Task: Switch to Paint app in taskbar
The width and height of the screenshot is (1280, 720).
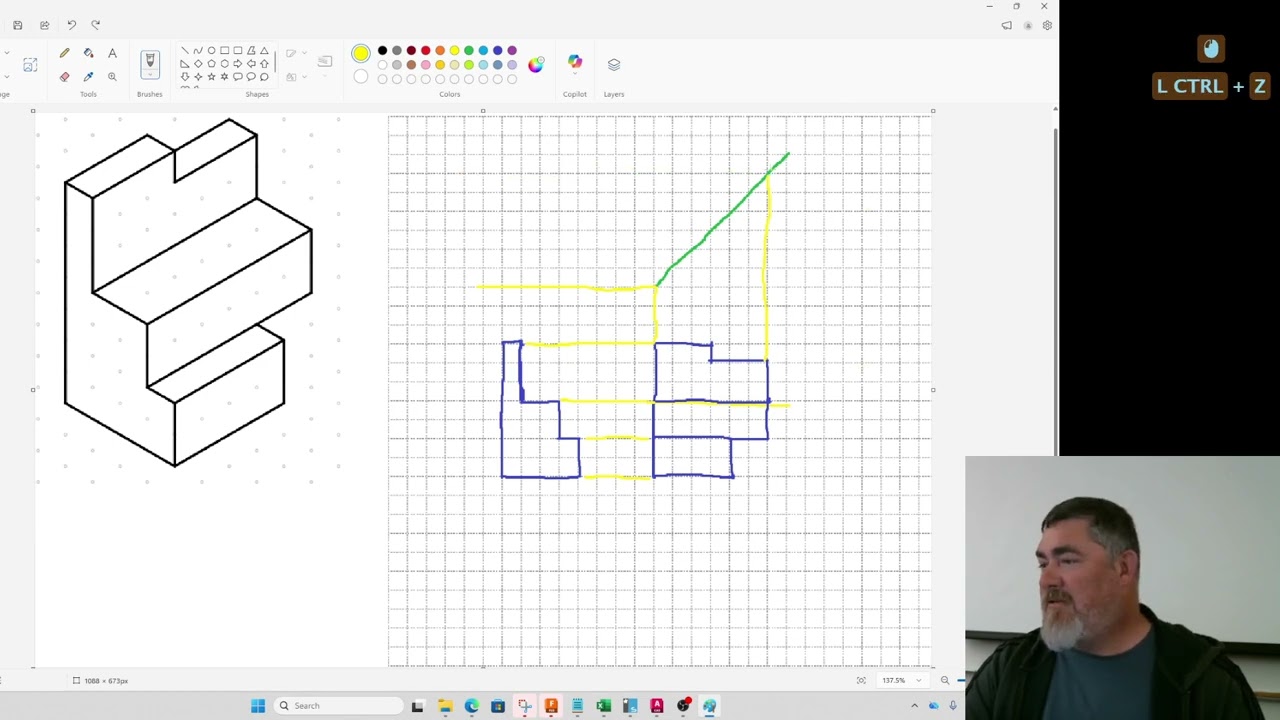Action: tap(709, 706)
